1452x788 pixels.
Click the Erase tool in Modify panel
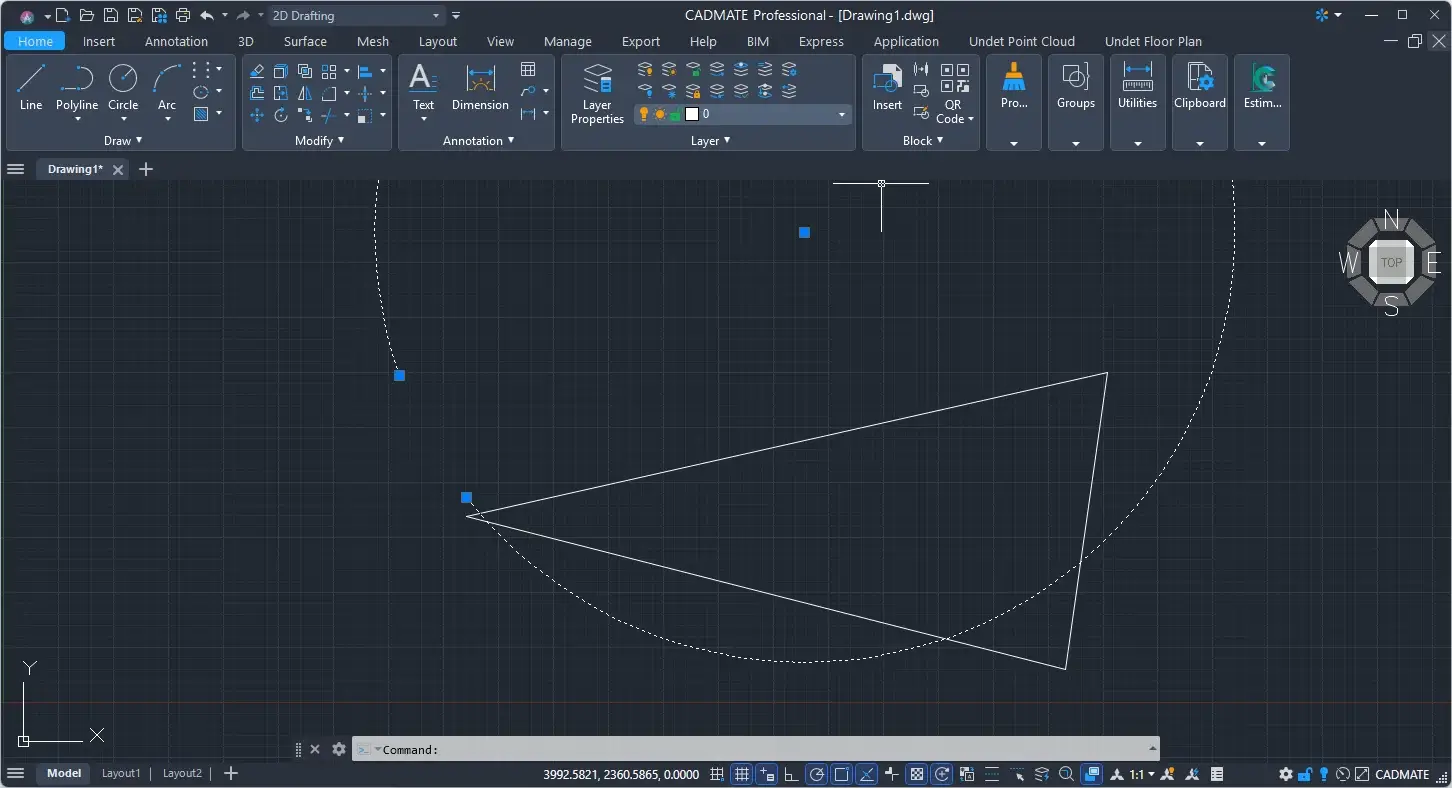[257, 71]
